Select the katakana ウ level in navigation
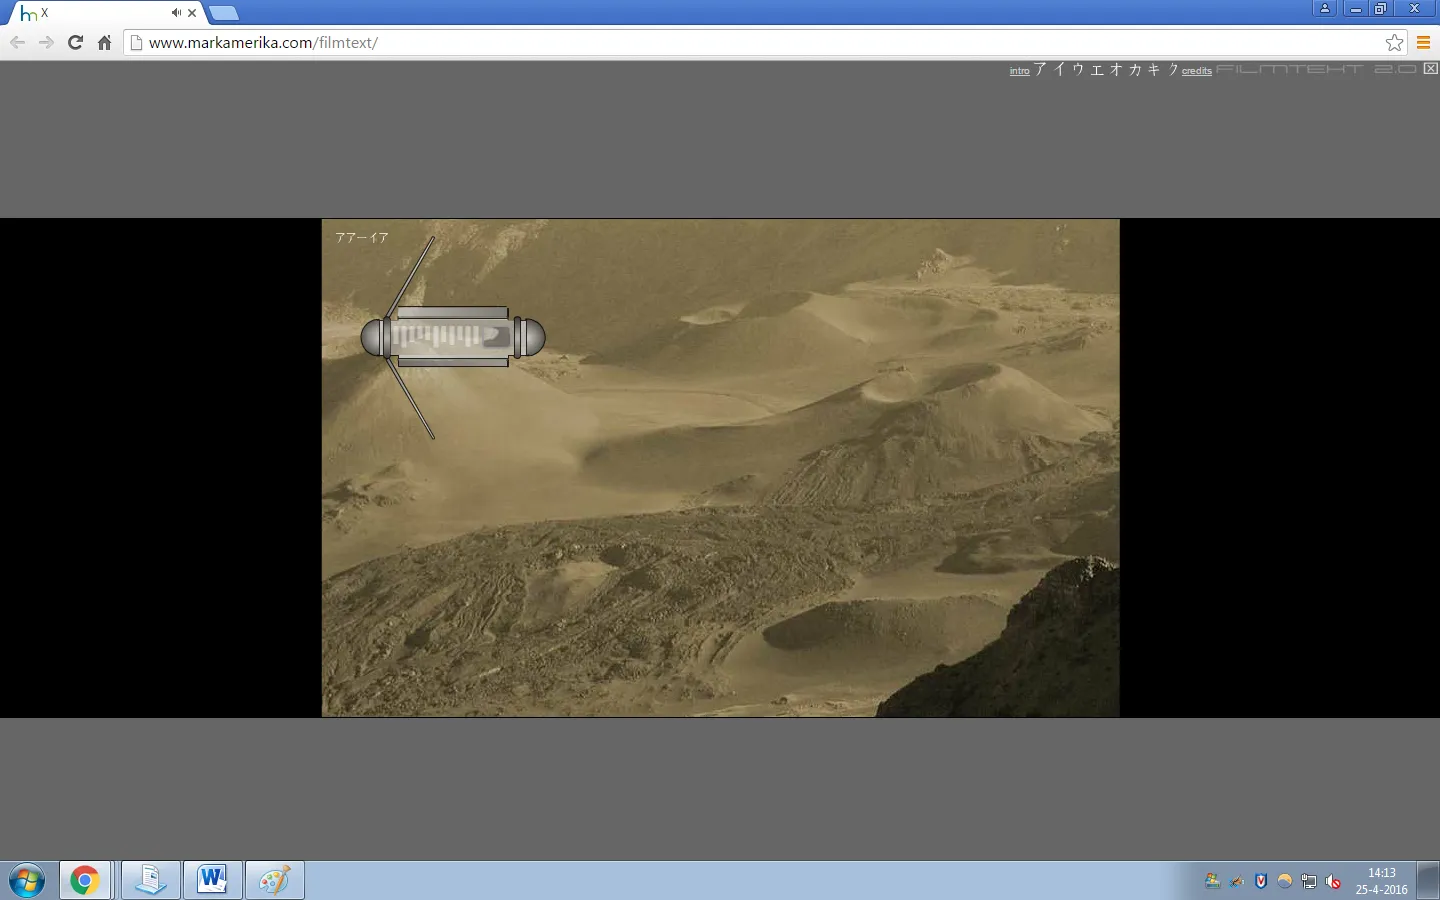The height and width of the screenshot is (900, 1440). [1078, 70]
